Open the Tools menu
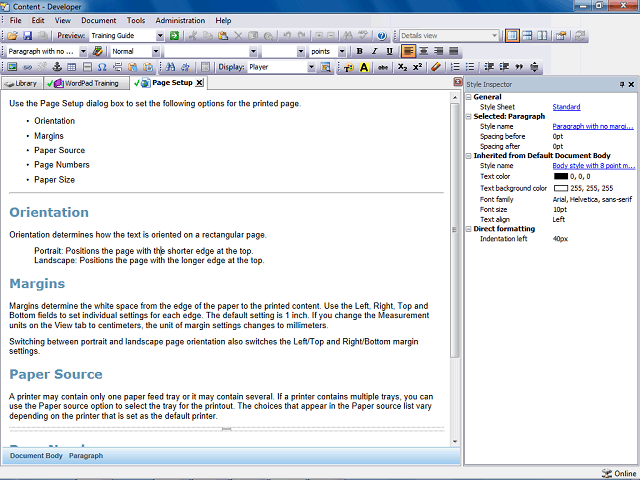This screenshot has height=480, width=640. point(136,20)
